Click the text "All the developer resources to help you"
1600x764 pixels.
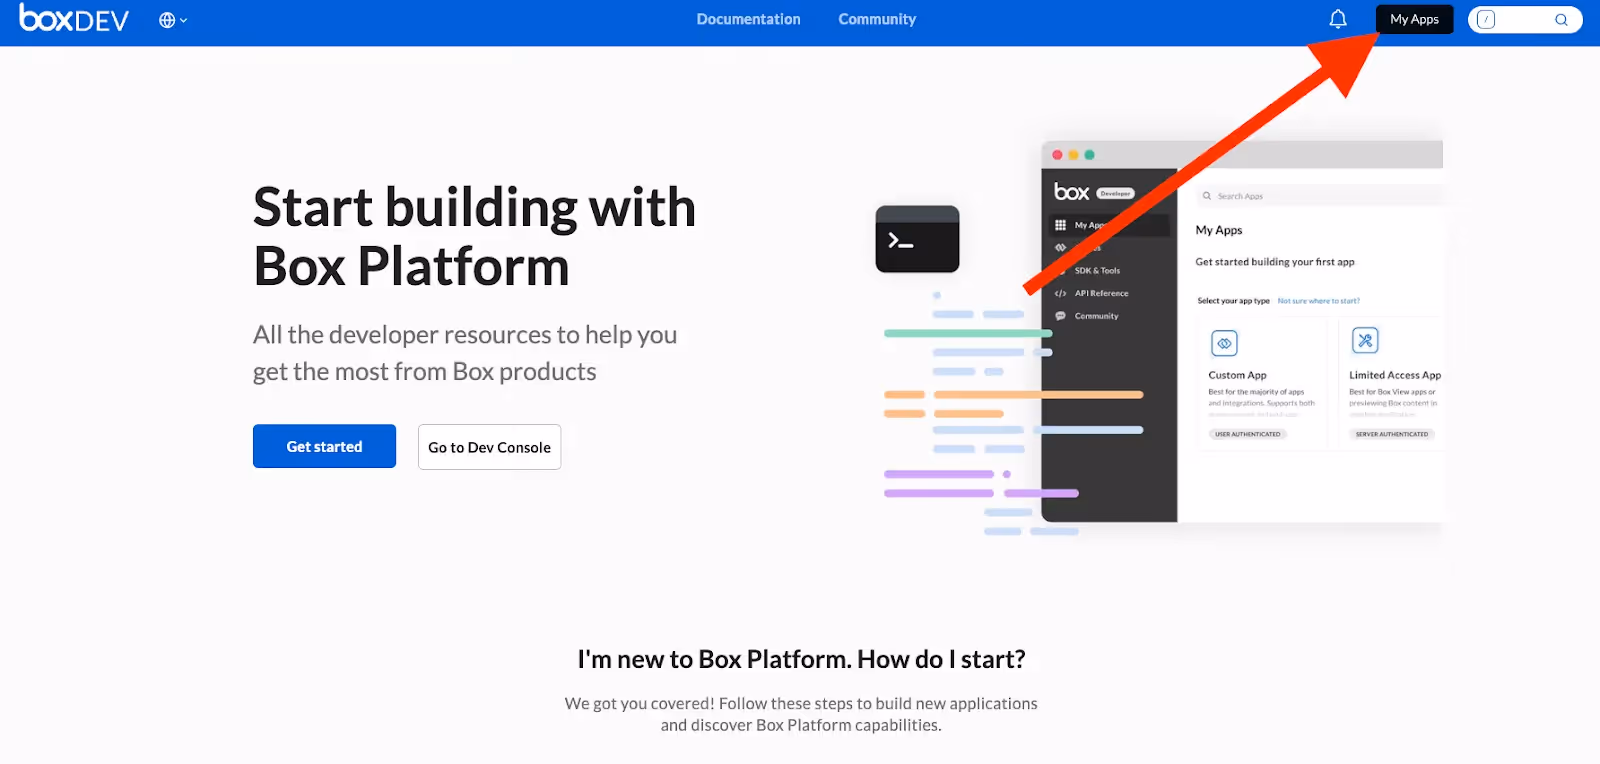pyautogui.click(x=465, y=335)
